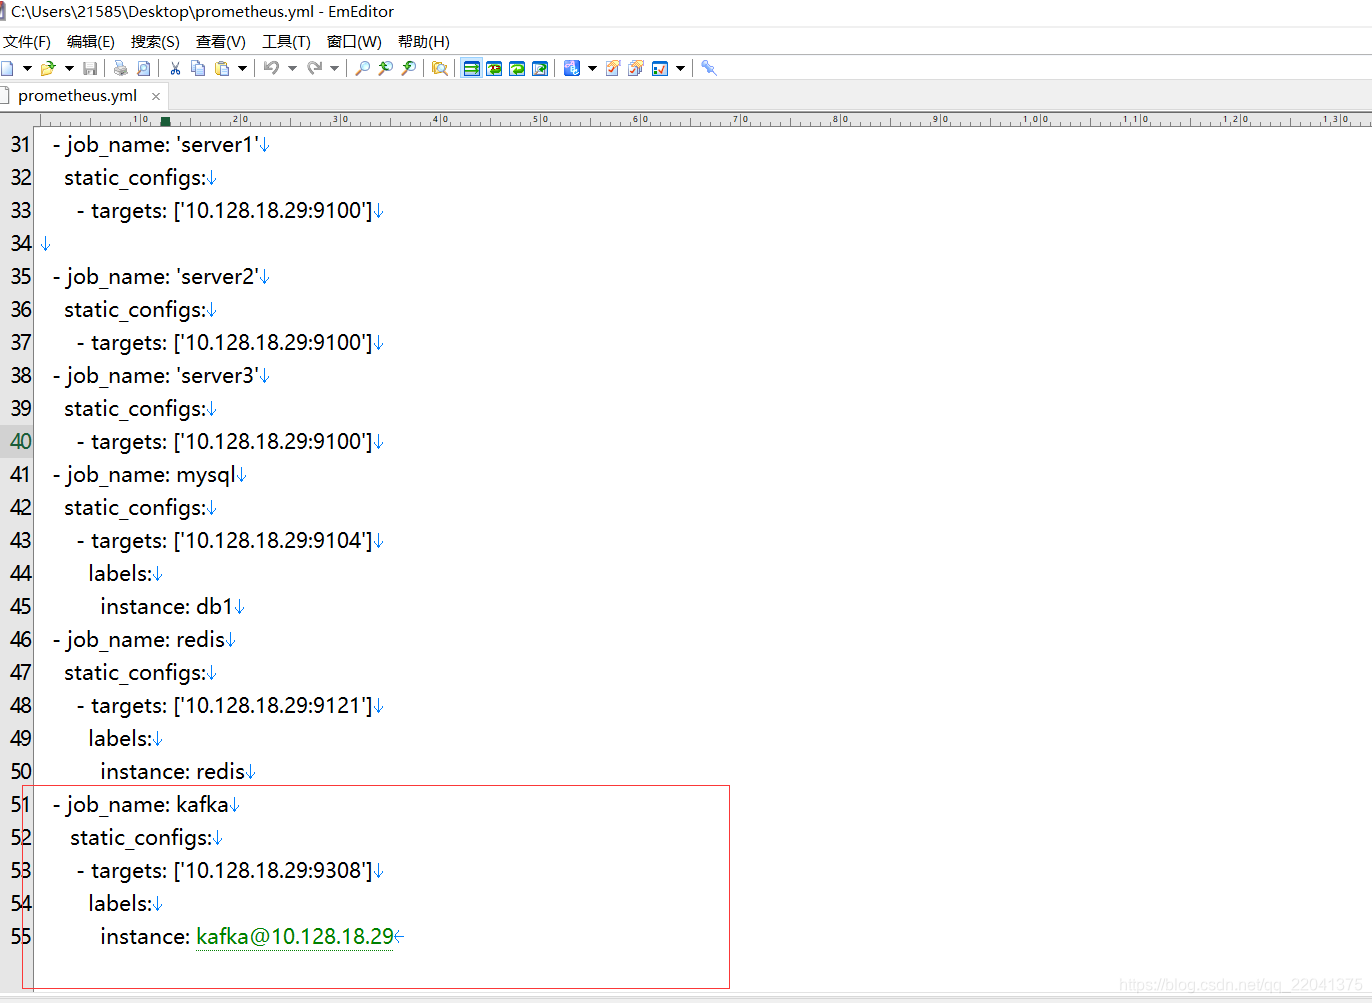Open the 文件(F) menu

[27, 41]
